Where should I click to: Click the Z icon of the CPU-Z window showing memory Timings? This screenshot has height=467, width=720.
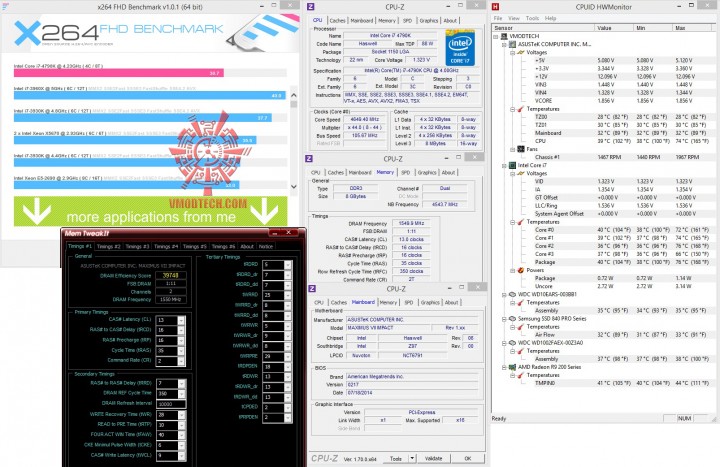pos(309,158)
